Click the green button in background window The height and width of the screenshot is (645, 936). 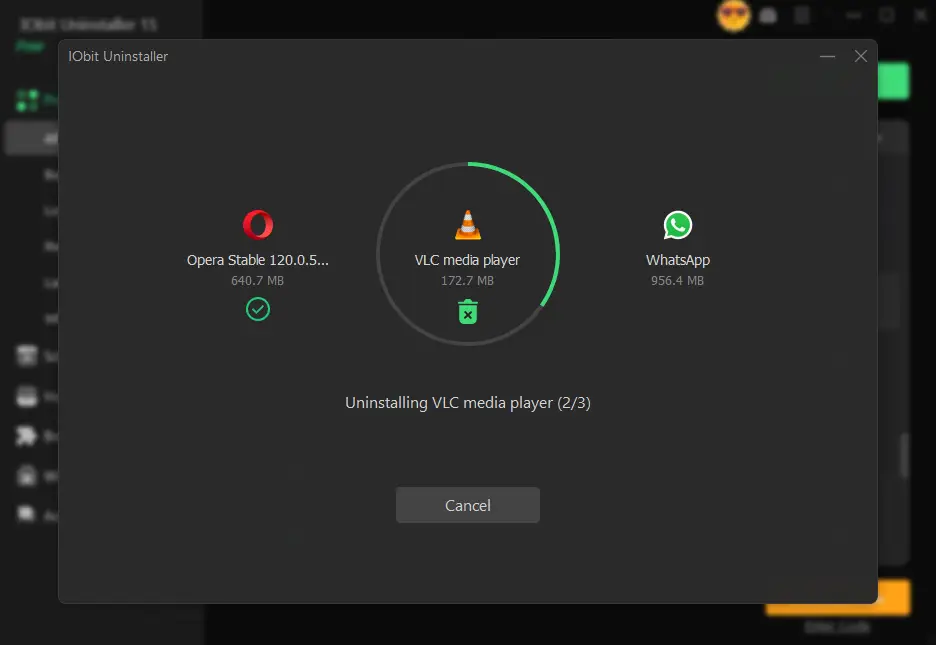893,81
